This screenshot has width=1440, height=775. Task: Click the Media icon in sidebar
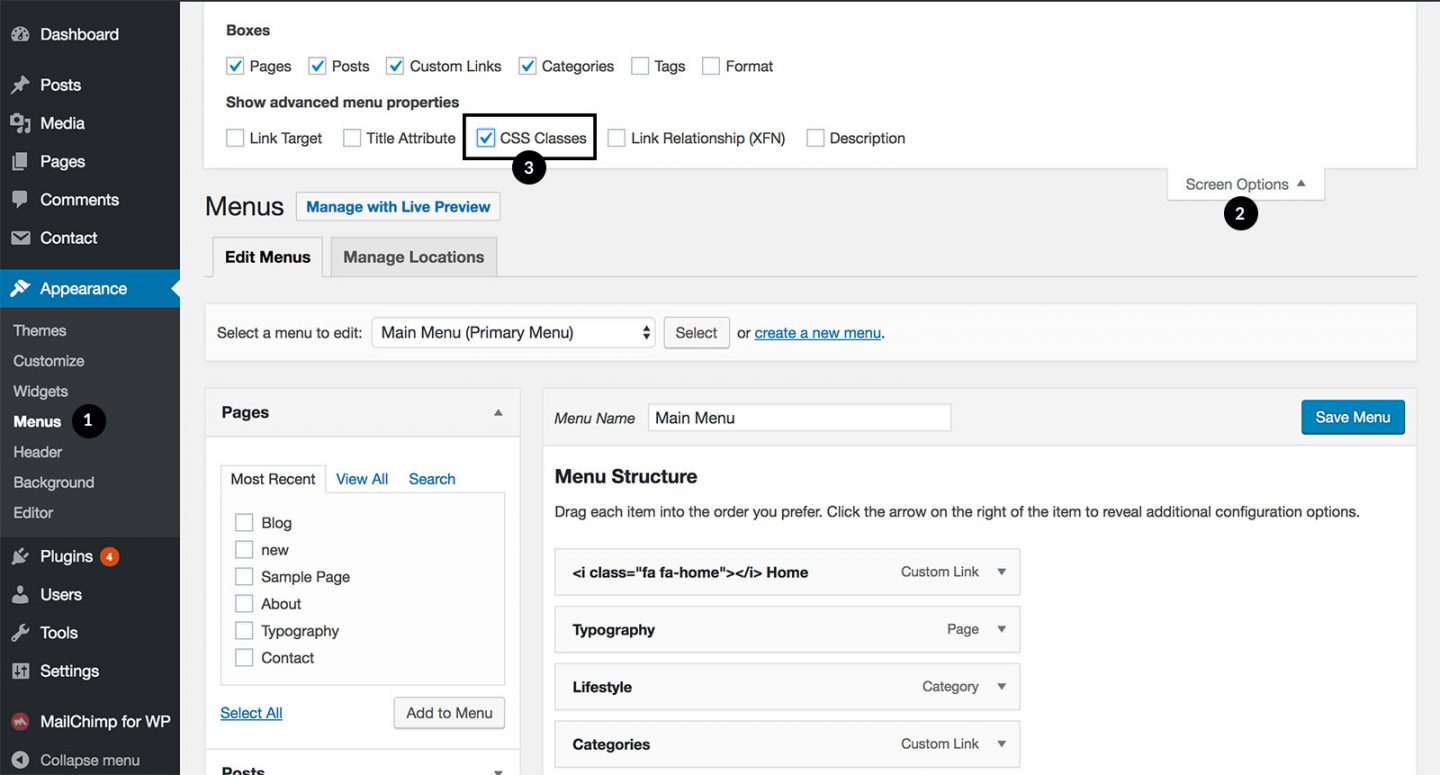20,123
